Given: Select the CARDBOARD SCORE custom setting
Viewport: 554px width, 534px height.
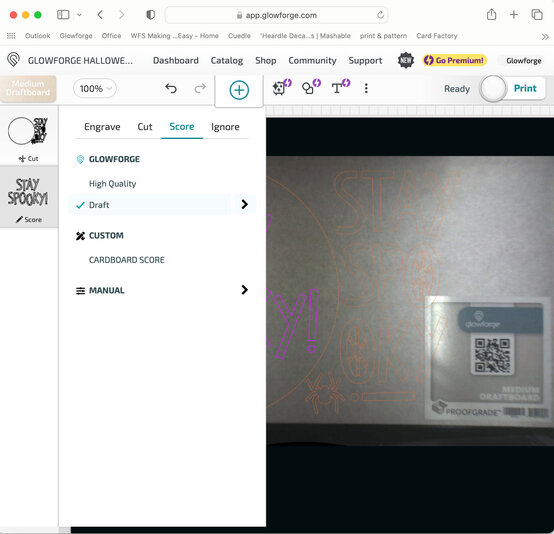Looking at the screenshot, I should 126,260.
